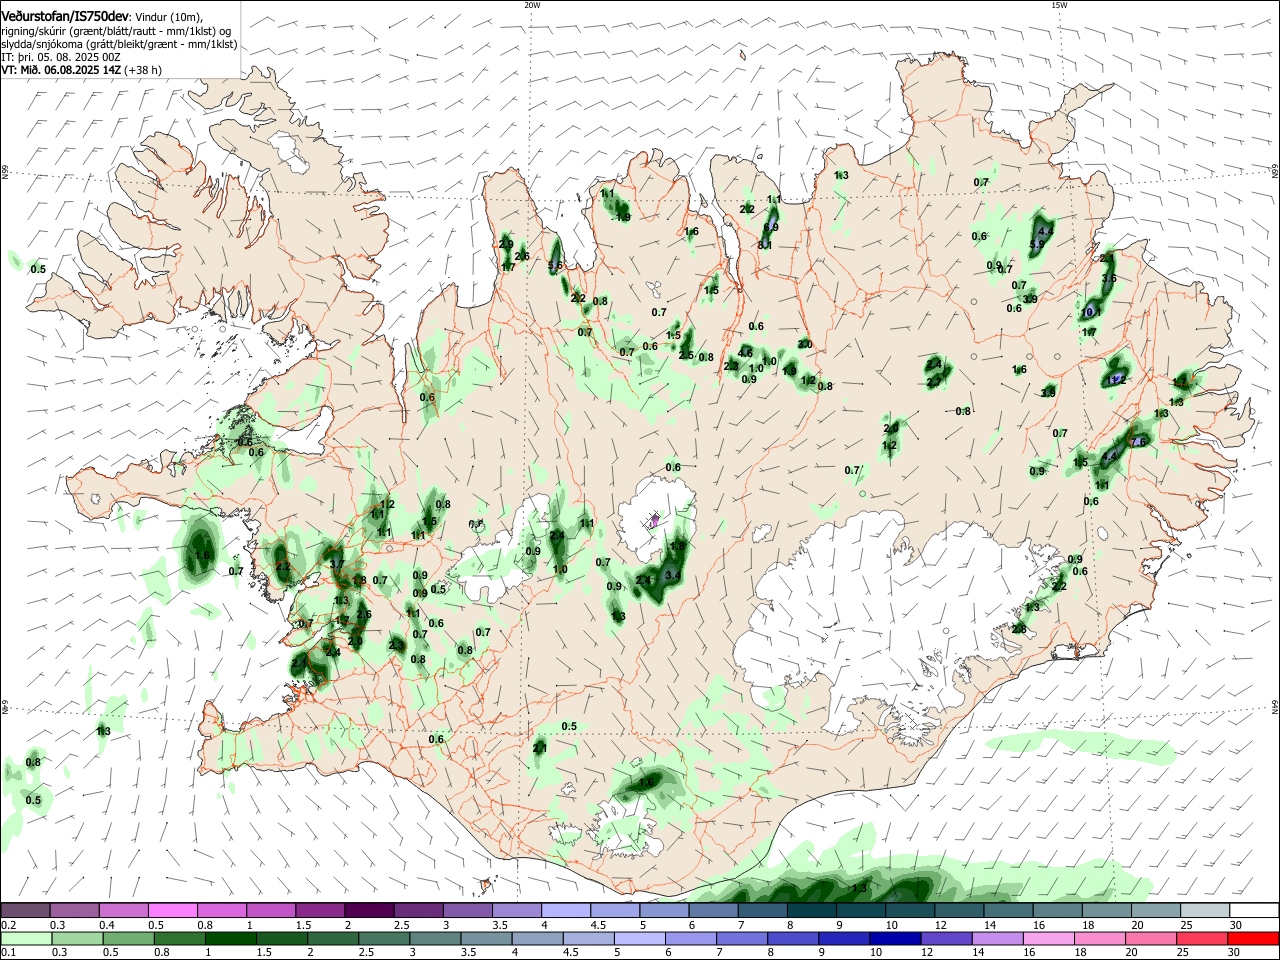
Task: Select the navy blue swatch labeled 10
Action: tap(894, 938)
